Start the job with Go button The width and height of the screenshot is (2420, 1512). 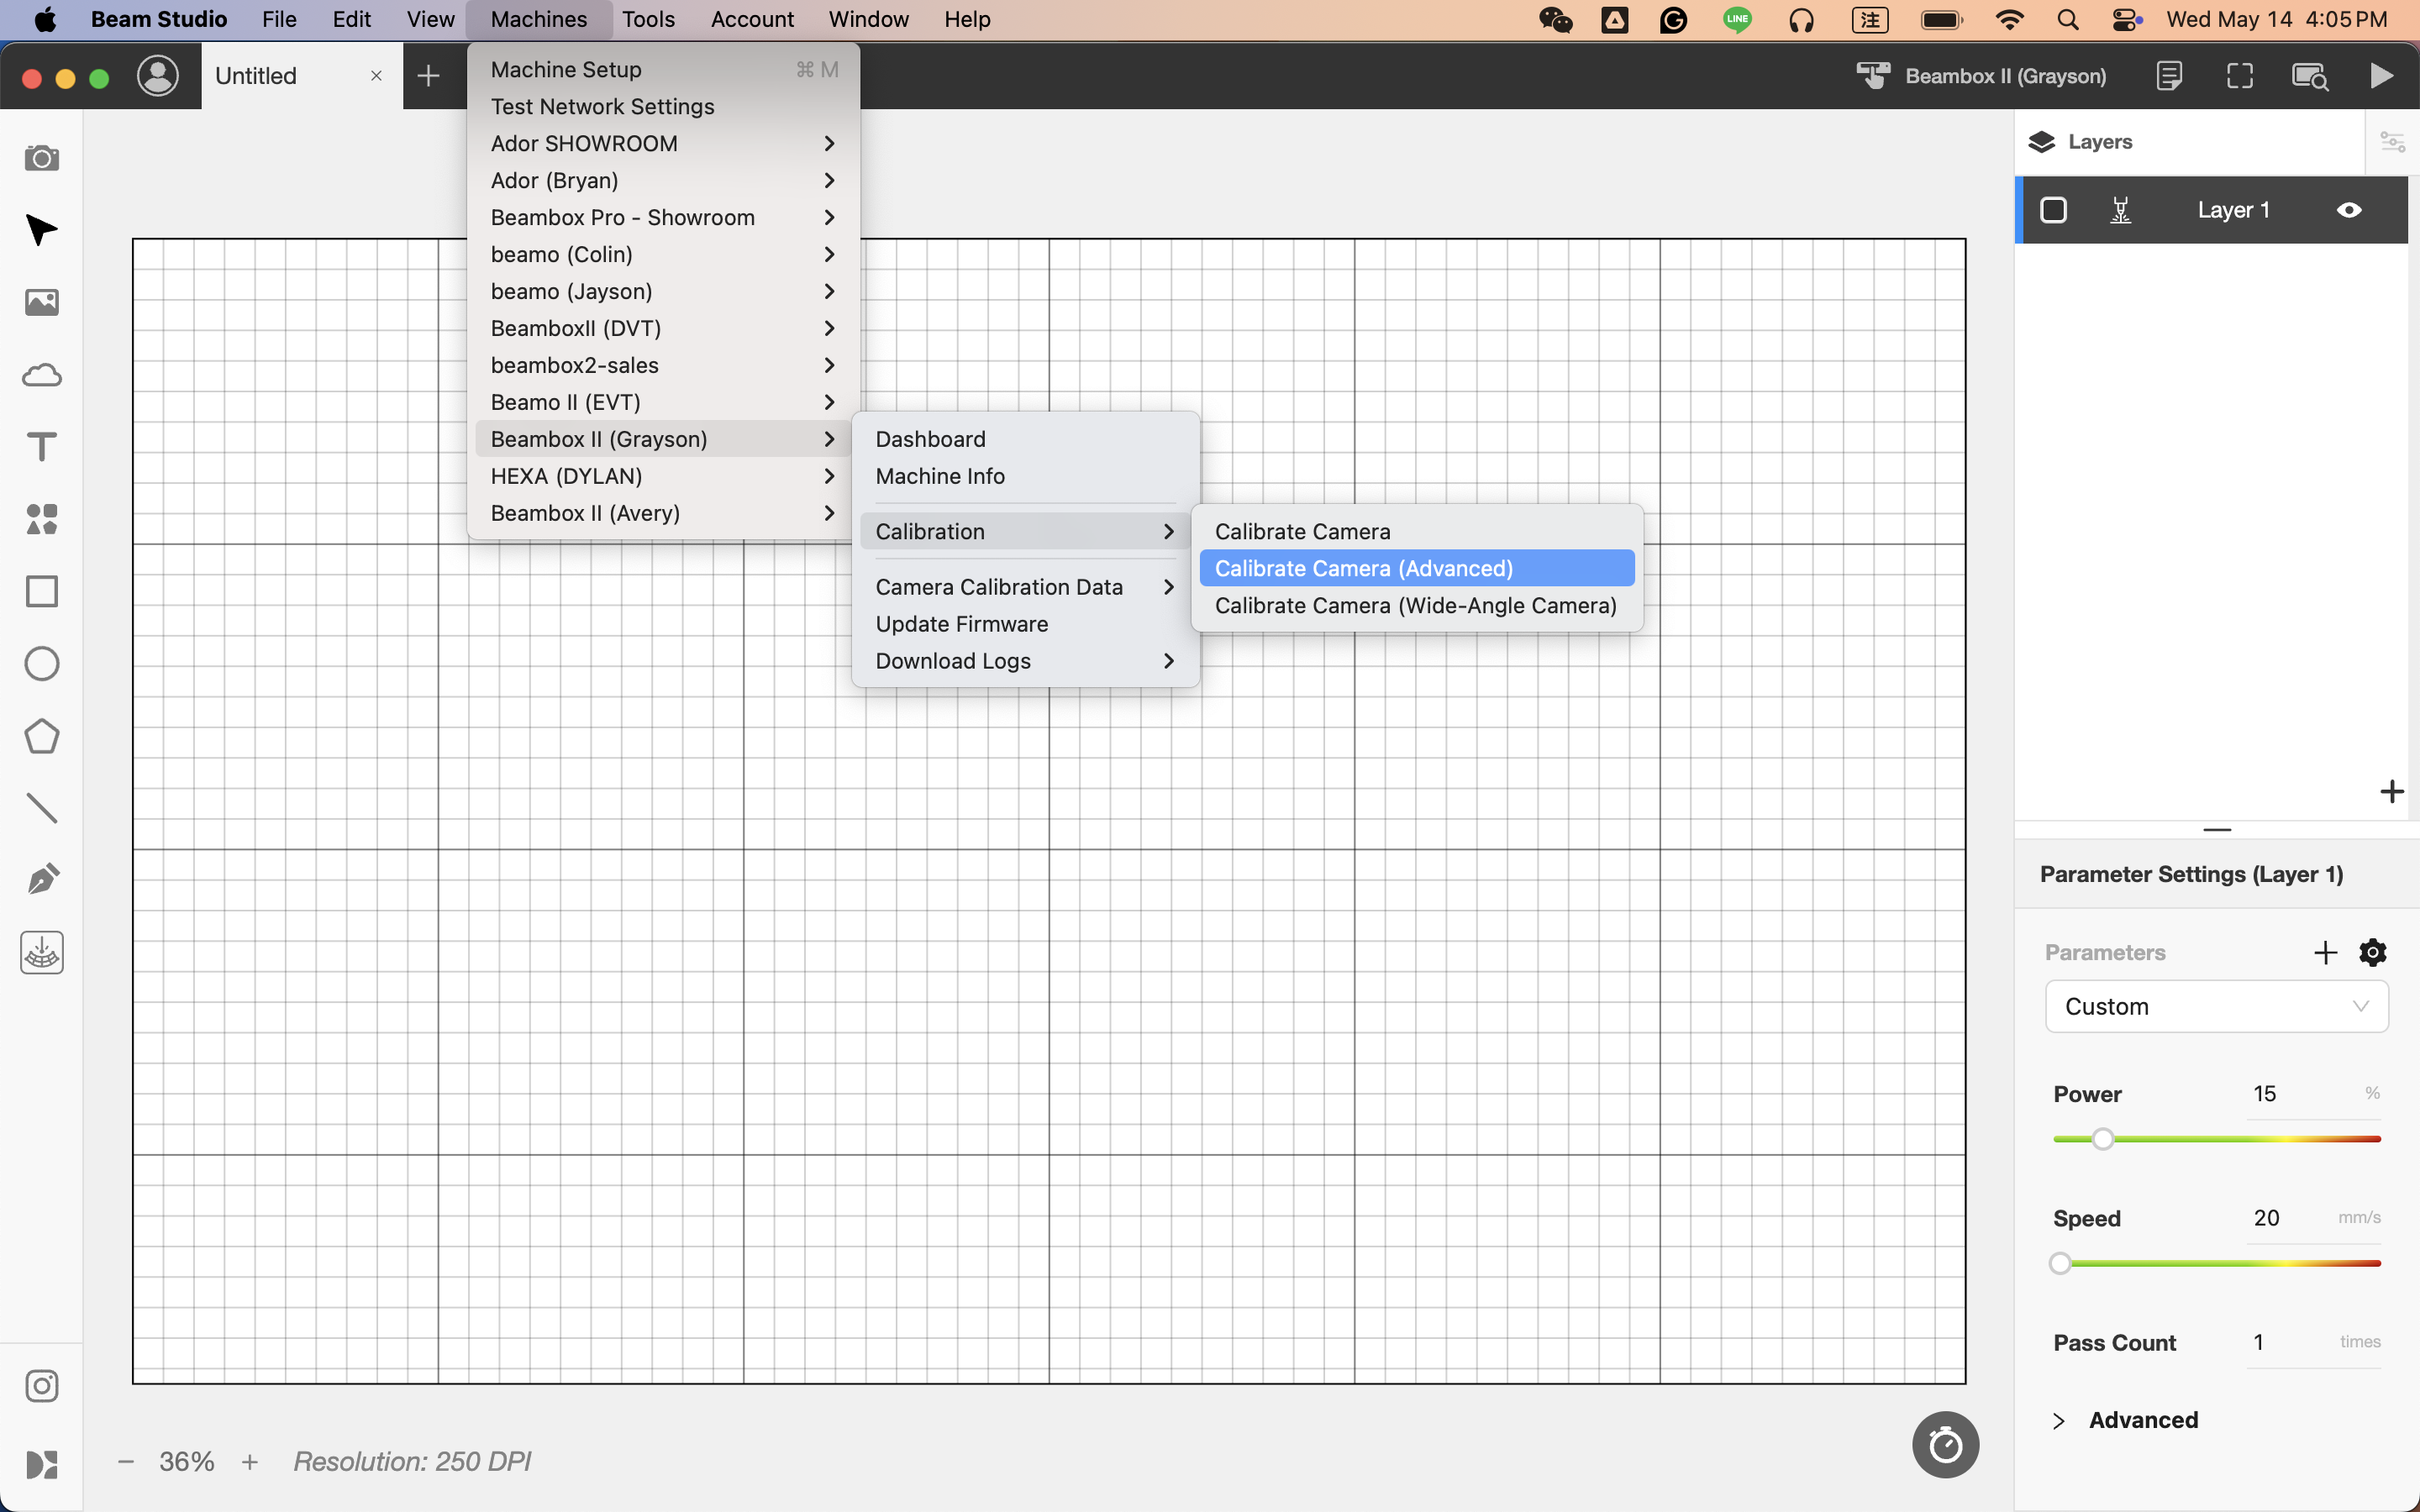(x=2382, y=76)
